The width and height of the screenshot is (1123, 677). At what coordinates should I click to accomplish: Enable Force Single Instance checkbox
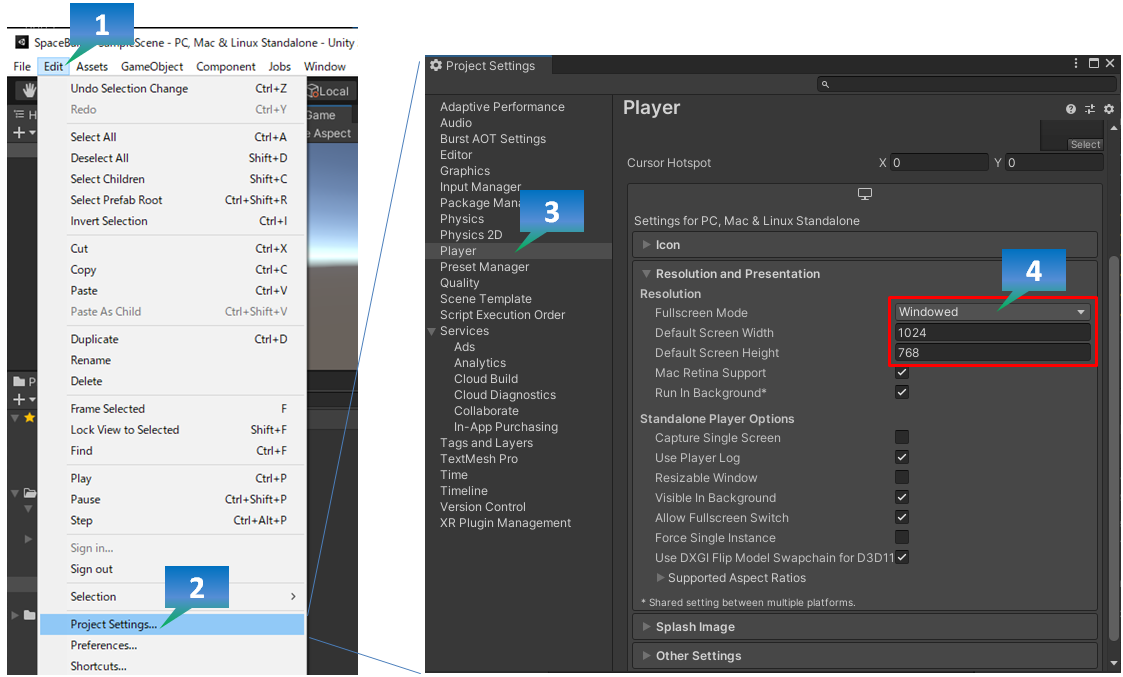pos(902,537)
